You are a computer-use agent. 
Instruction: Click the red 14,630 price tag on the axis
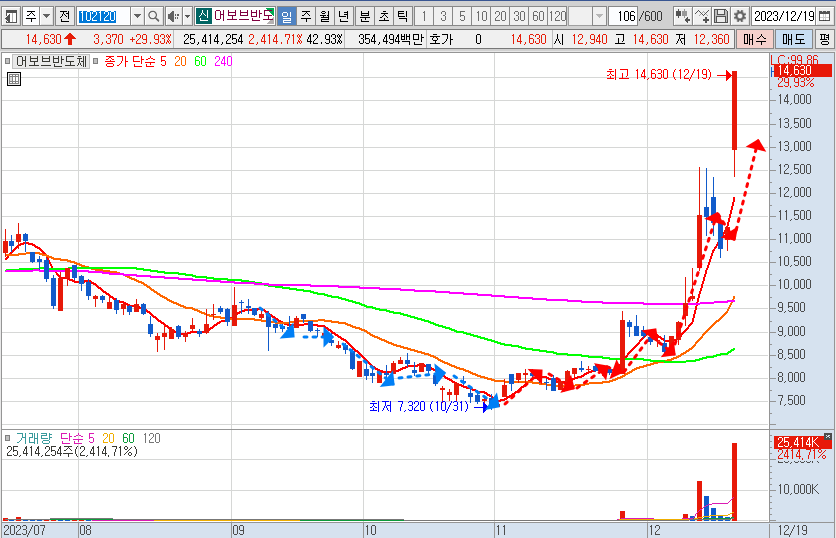[802, 70]
